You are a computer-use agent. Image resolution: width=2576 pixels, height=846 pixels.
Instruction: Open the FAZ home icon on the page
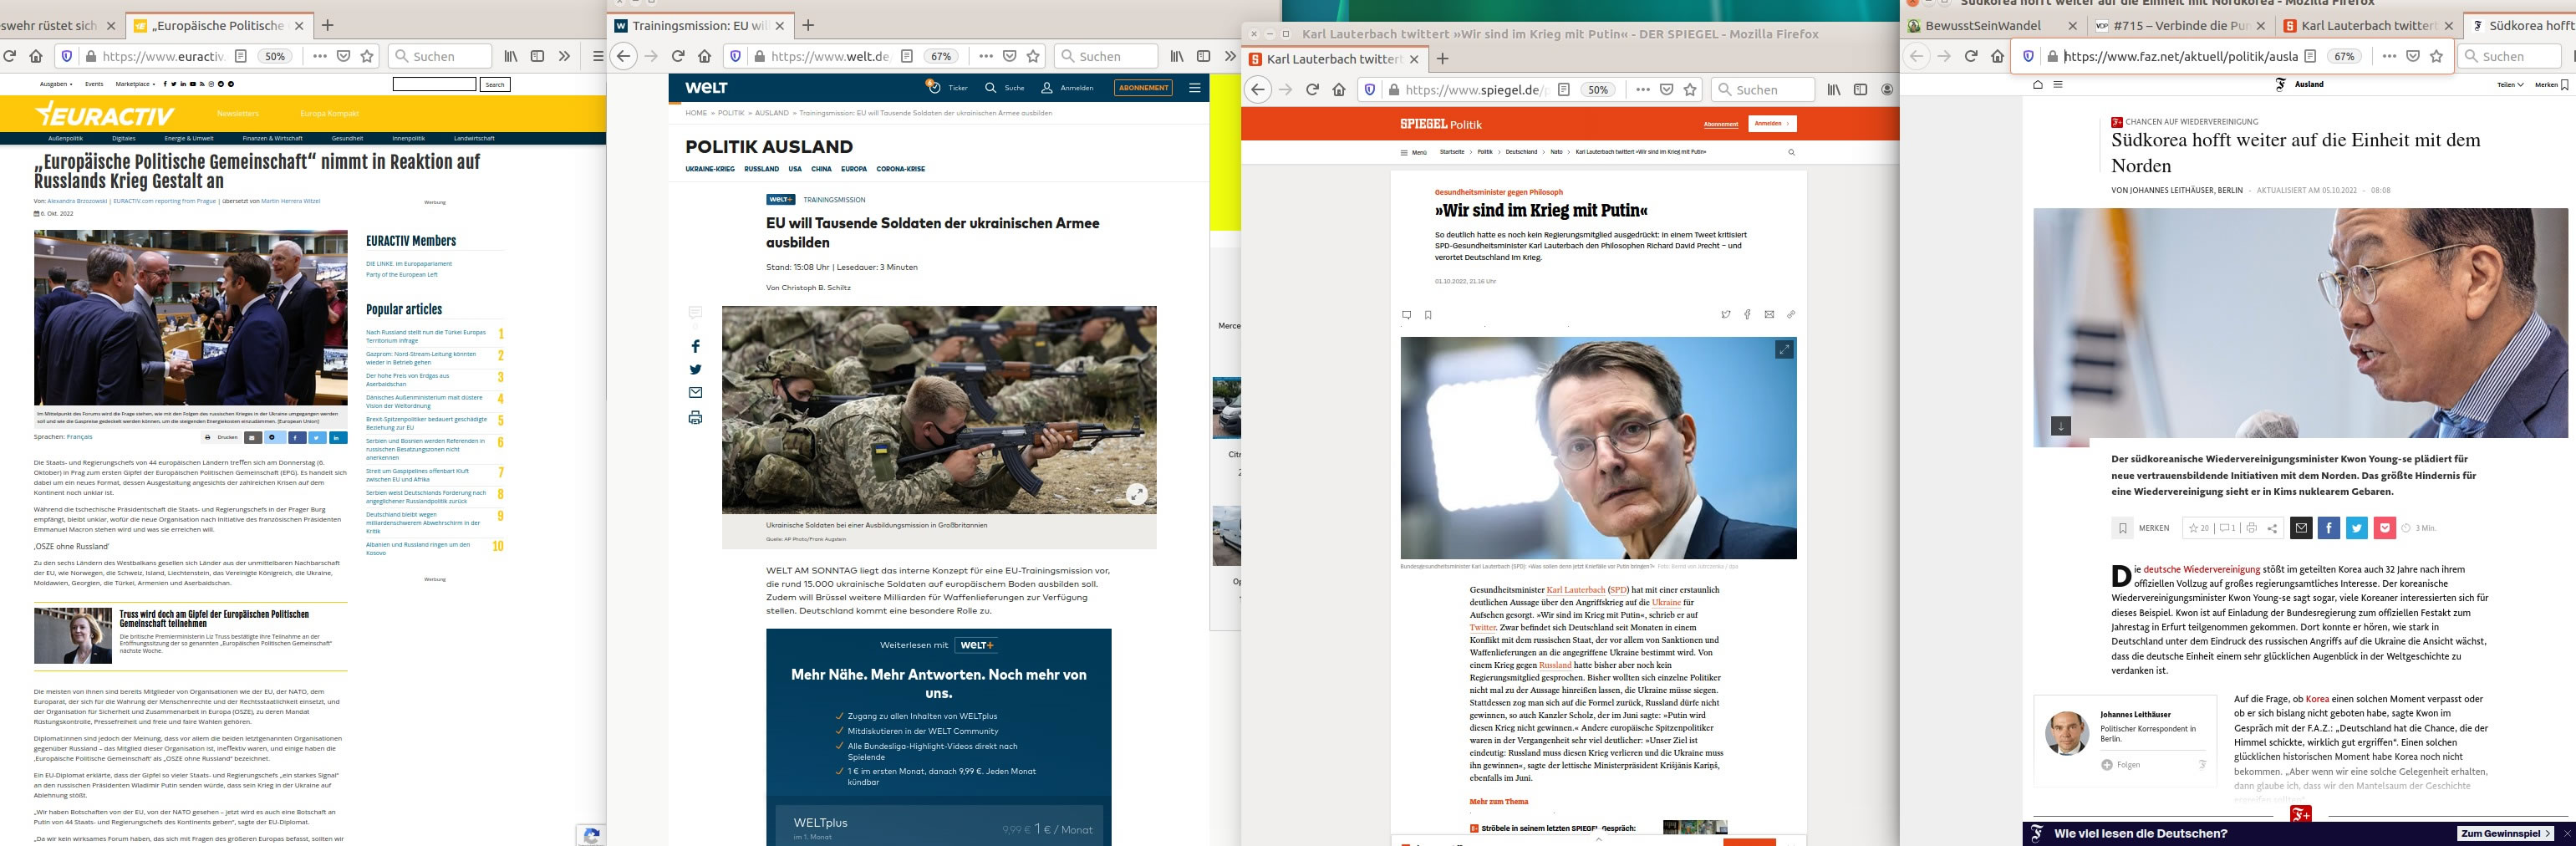pyautogui.click(x=2038, y=84)
